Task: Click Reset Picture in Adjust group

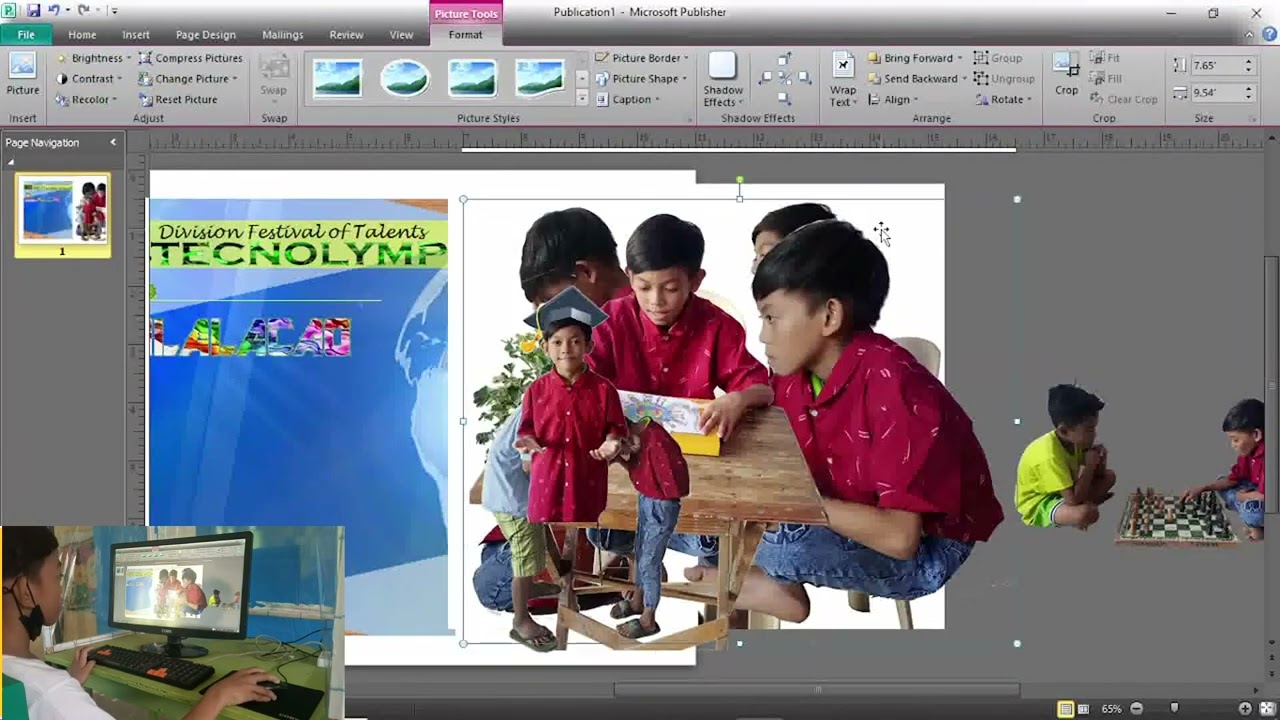Action: tap(178, 99)
